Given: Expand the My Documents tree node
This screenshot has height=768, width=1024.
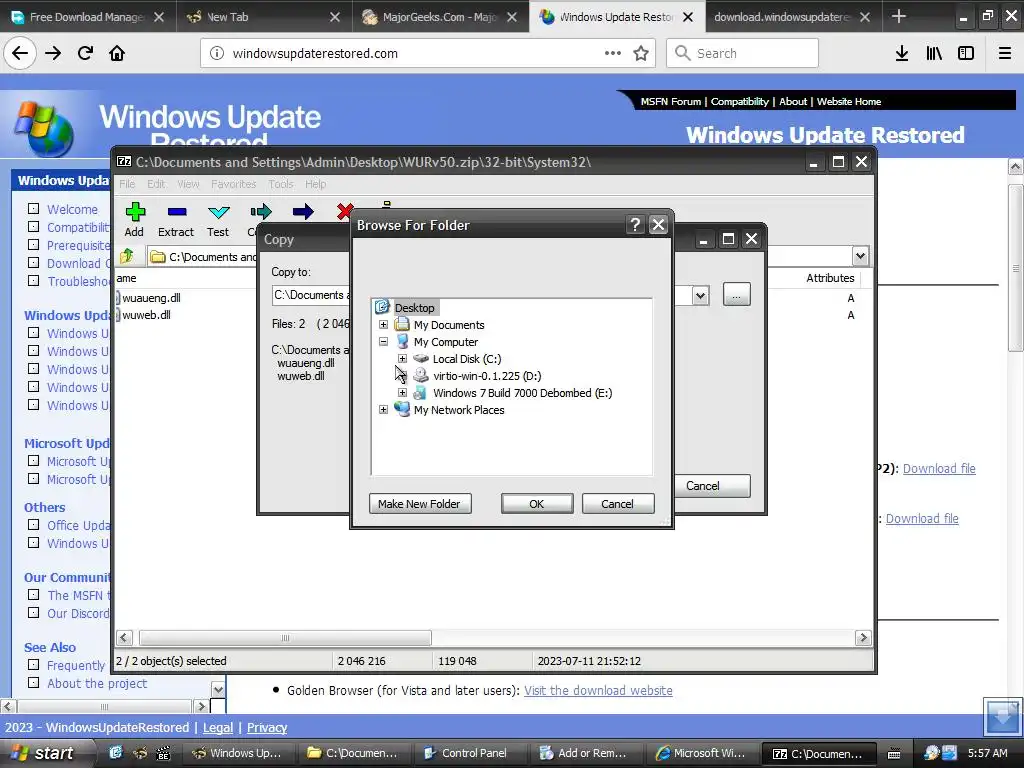Looking at the screenshot, I should tap(383, 325).
